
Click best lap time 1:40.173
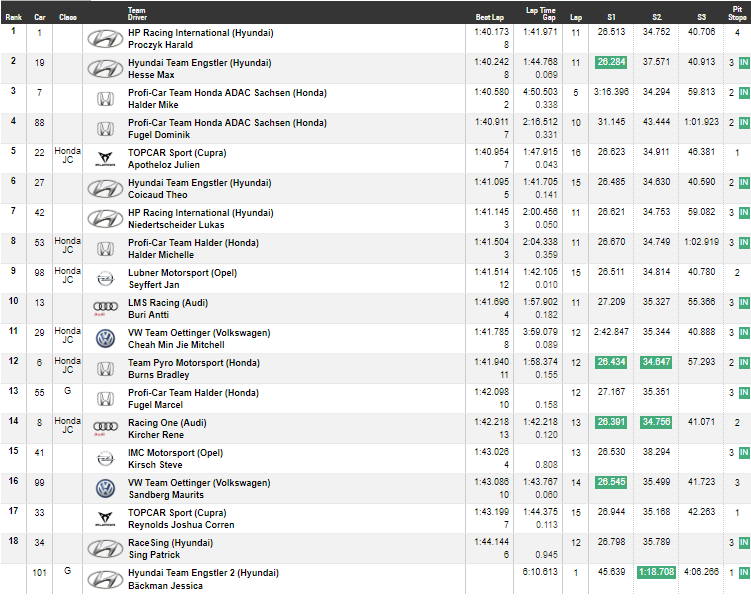491,32
